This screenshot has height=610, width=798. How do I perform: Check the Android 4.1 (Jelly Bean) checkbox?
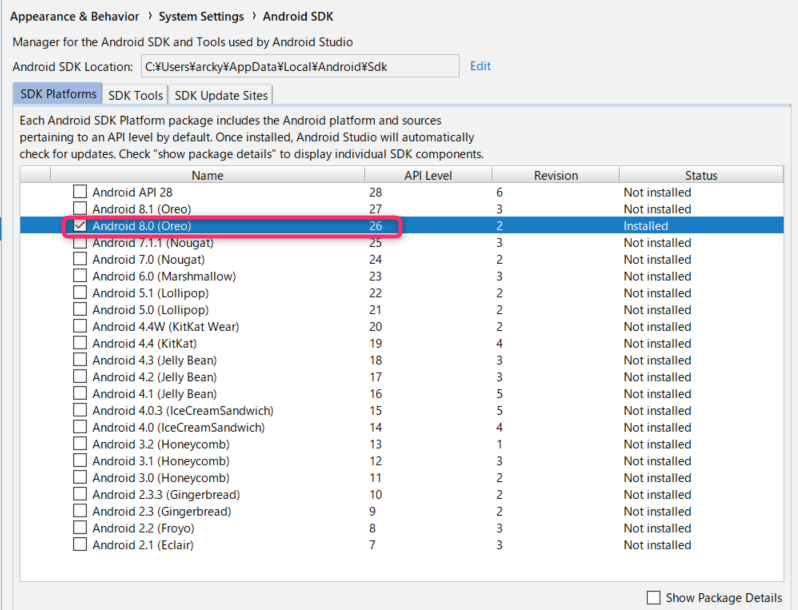(x=80, y=393)
